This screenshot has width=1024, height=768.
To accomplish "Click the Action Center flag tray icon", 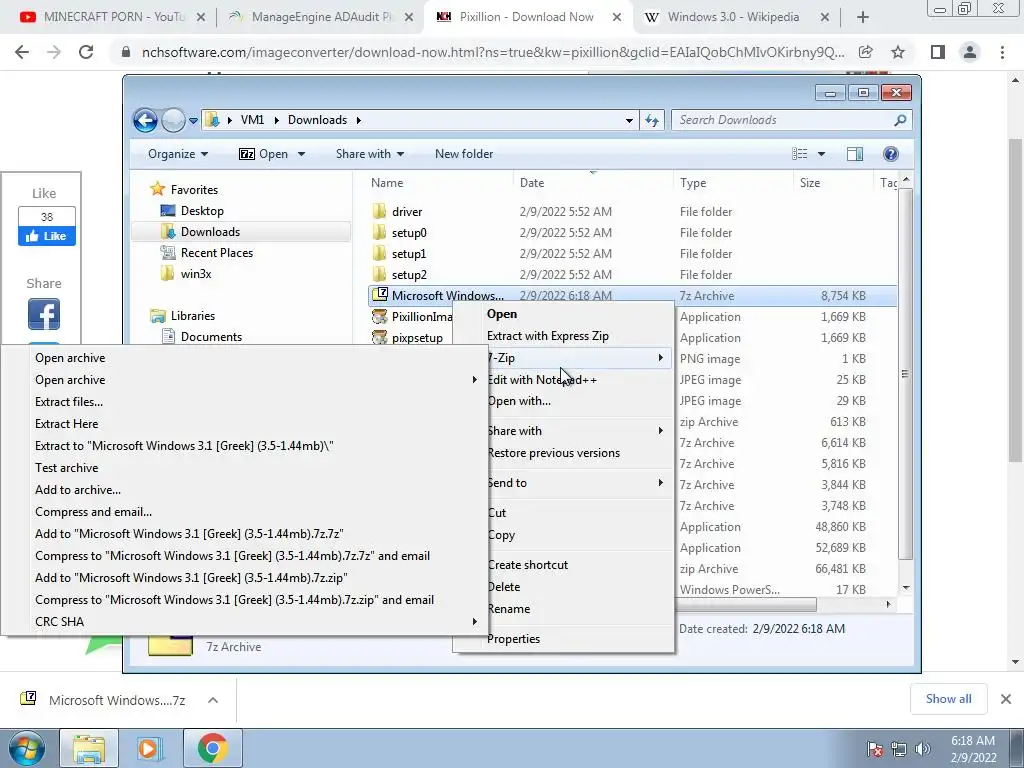I will [875, 749].
